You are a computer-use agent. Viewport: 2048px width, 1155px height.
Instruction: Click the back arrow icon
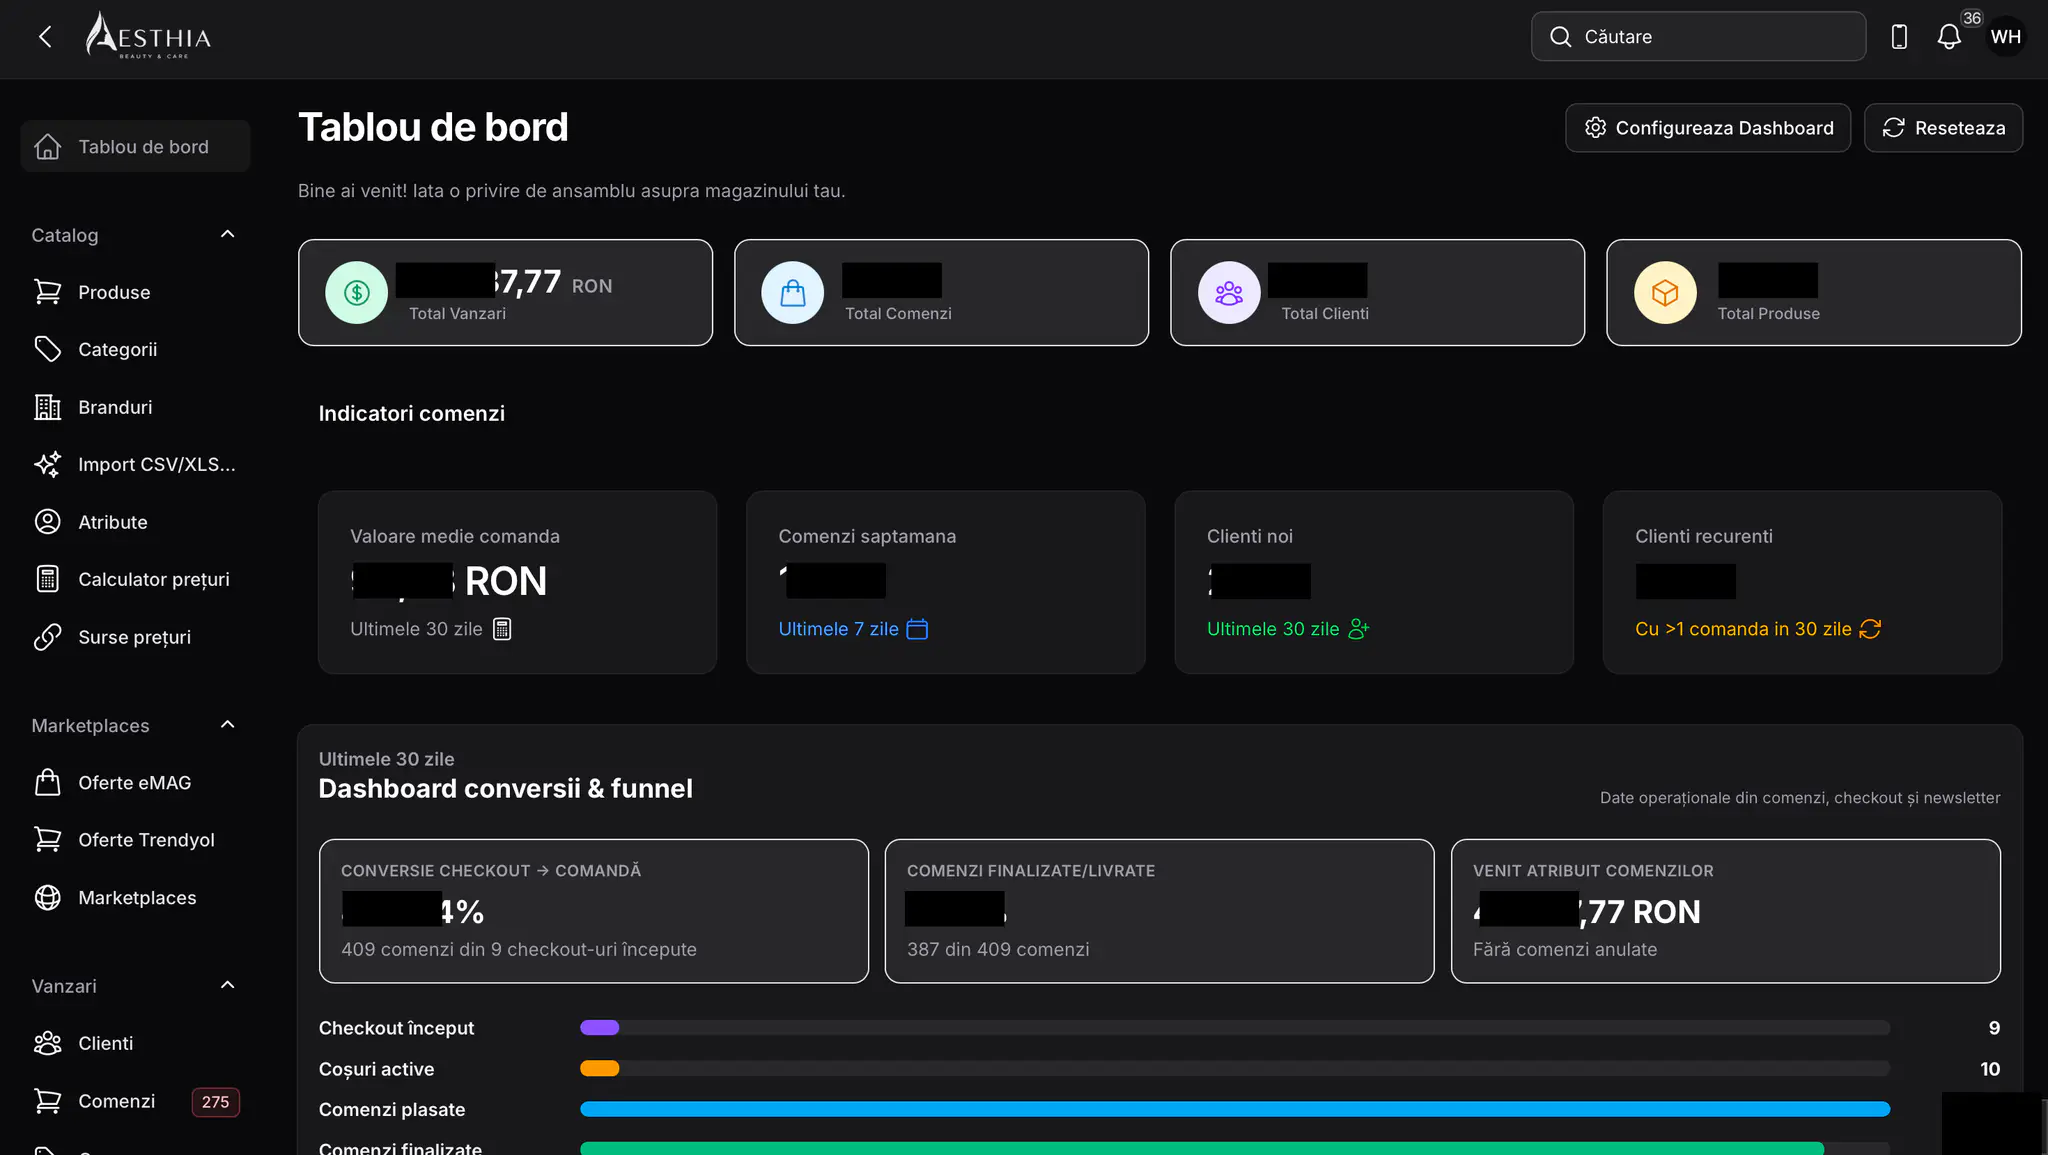coord(45,37)
